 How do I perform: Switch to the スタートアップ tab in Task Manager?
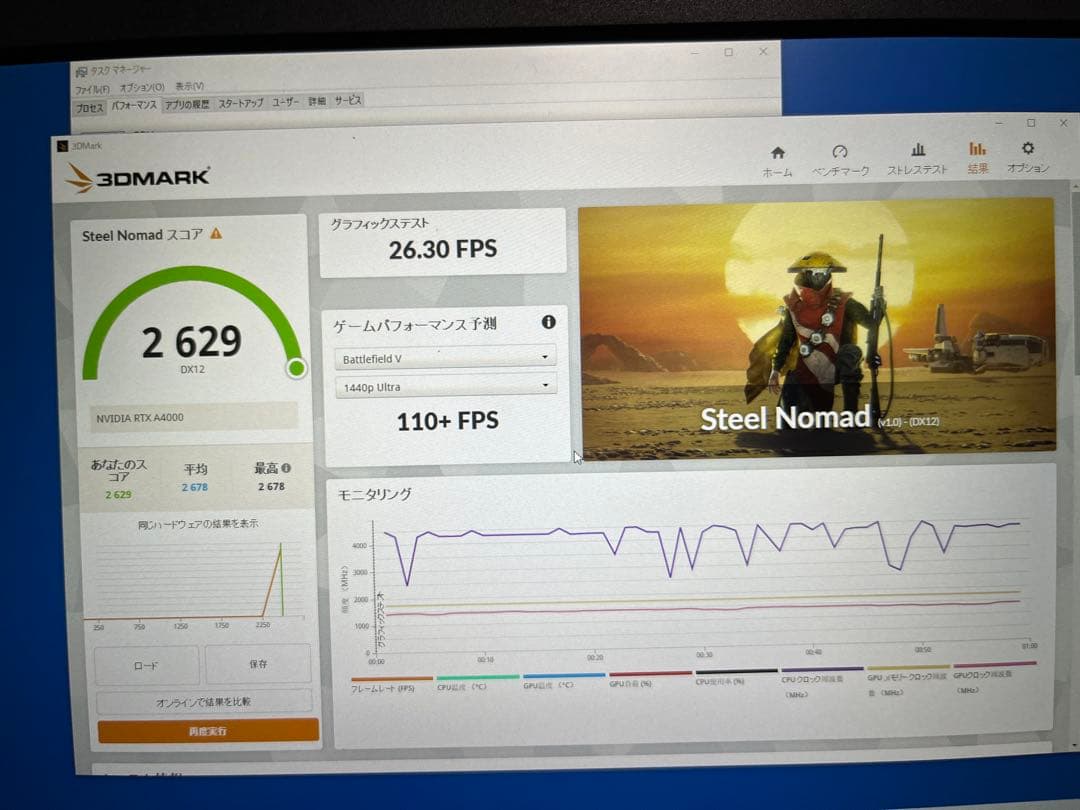(x=241, y=103)
